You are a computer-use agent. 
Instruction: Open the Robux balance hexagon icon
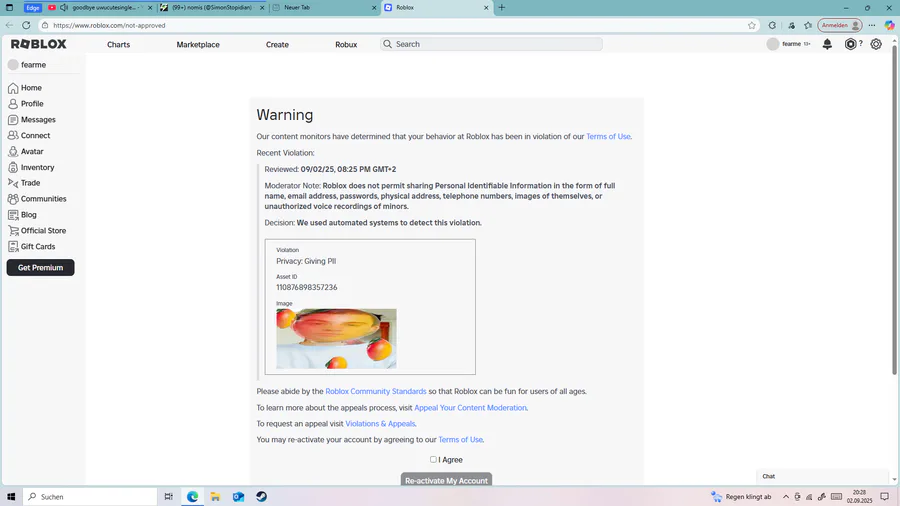tap(851, 44)
